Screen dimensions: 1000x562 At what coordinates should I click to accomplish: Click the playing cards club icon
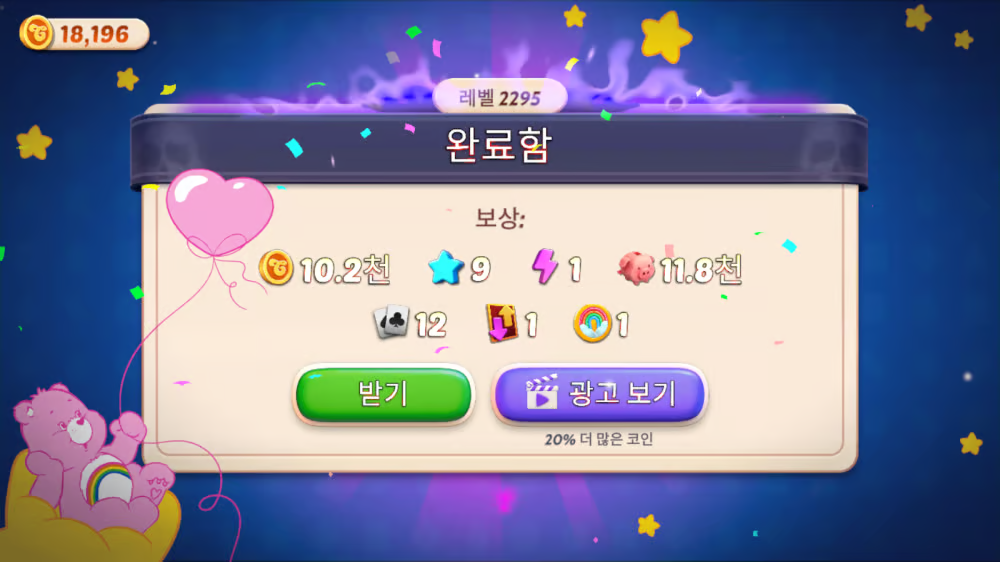[391, 322]
